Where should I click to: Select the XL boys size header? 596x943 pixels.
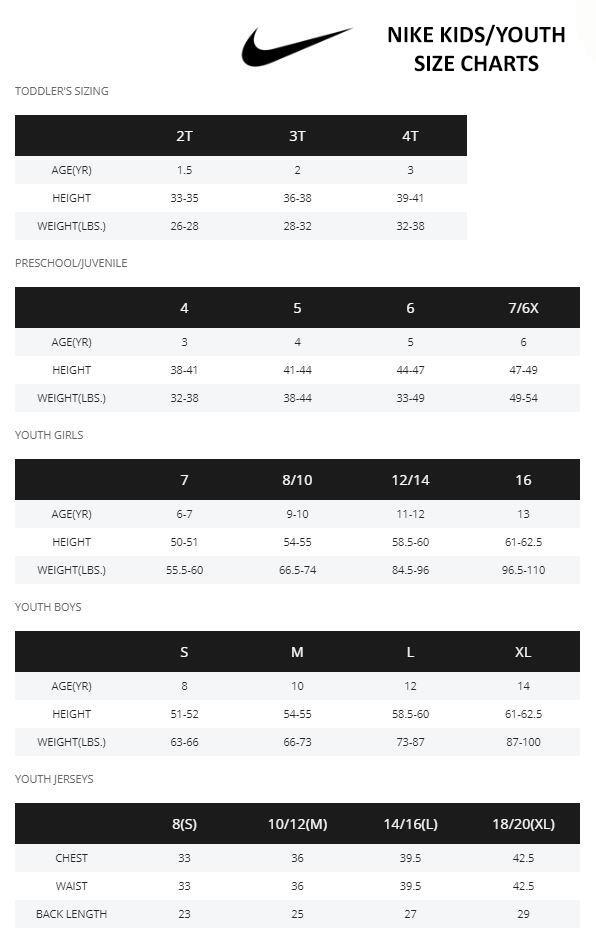point(523,652)
